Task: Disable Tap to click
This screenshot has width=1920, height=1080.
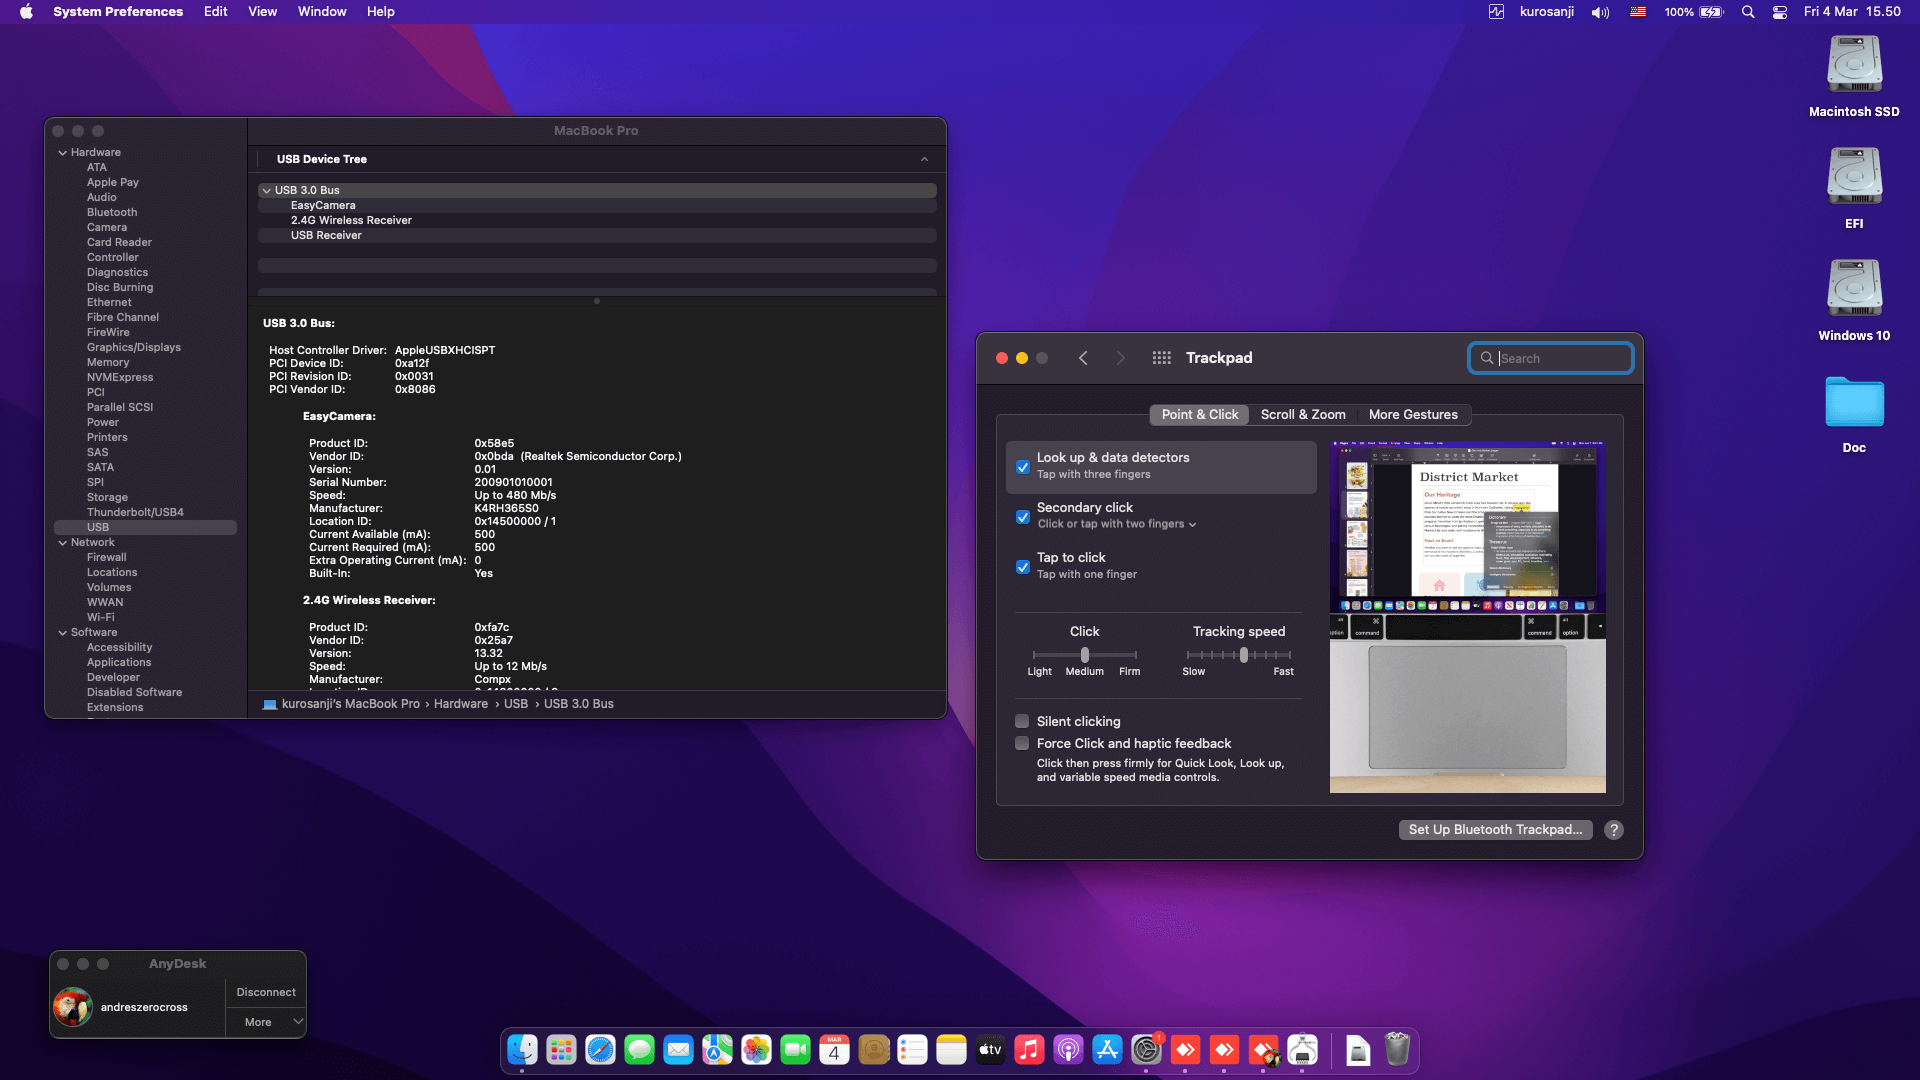Action: coord(1022,566)
